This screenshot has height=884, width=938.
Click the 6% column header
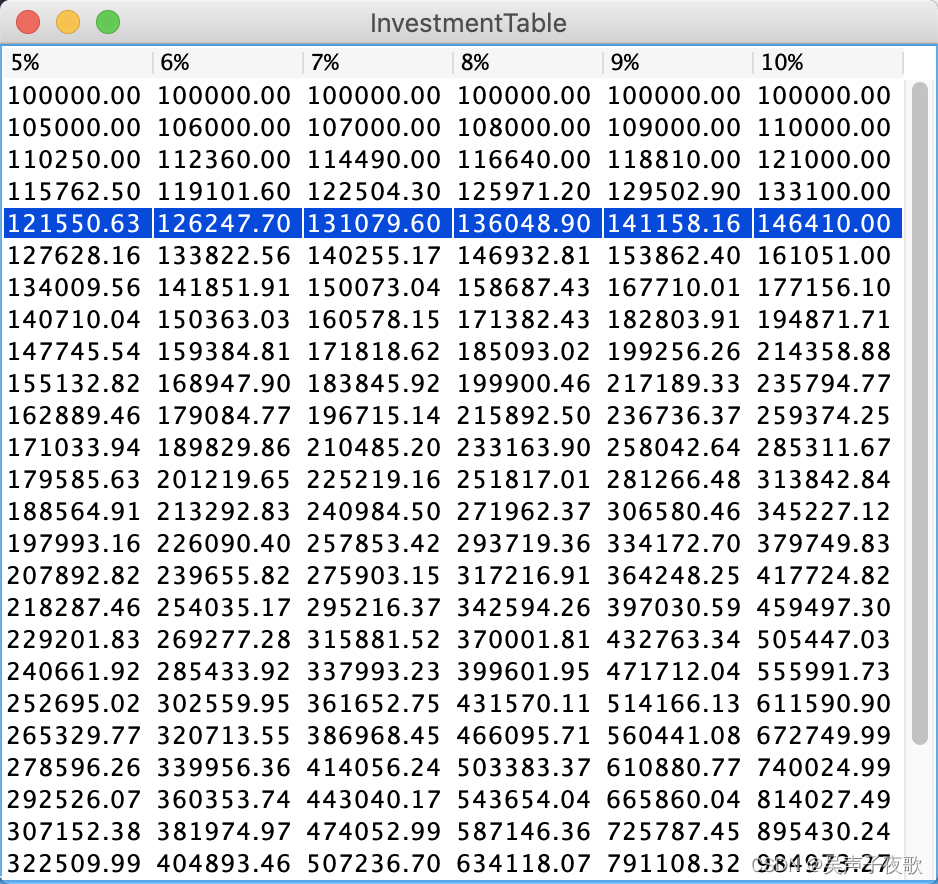(228, 62)
